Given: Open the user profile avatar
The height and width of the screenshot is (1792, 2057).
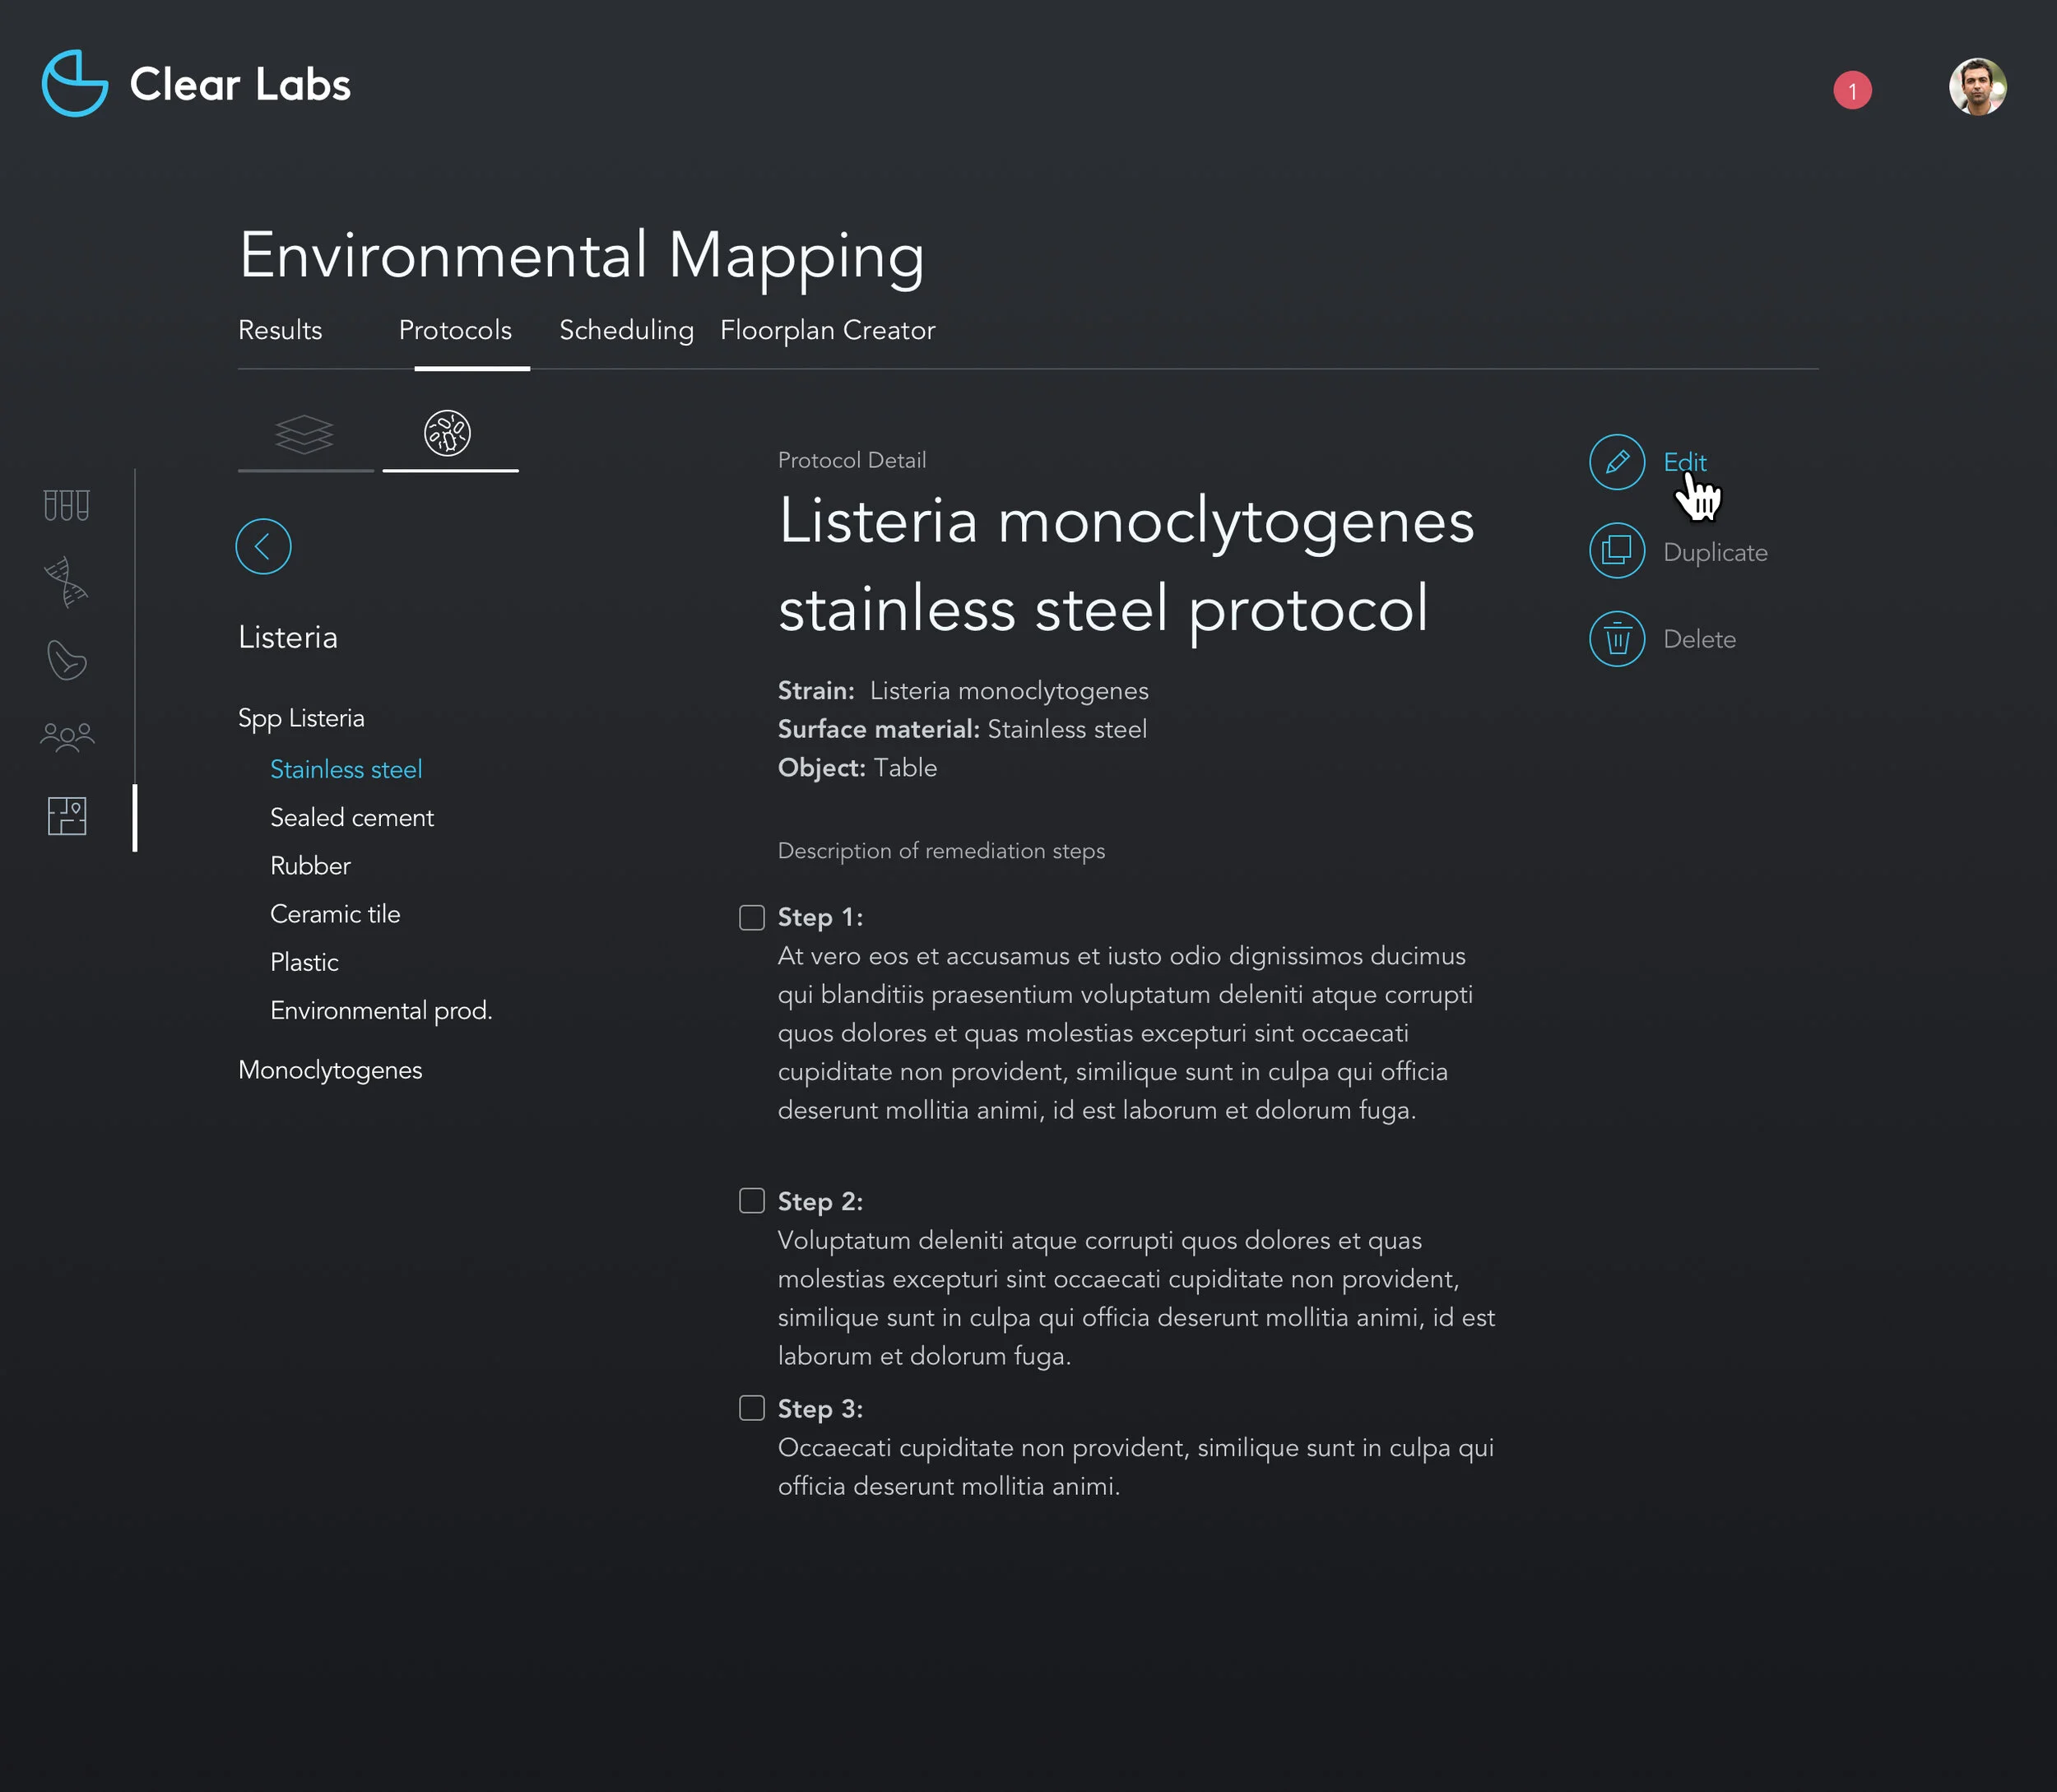Looking at the screenshot, I should (x=1977, y=87).
